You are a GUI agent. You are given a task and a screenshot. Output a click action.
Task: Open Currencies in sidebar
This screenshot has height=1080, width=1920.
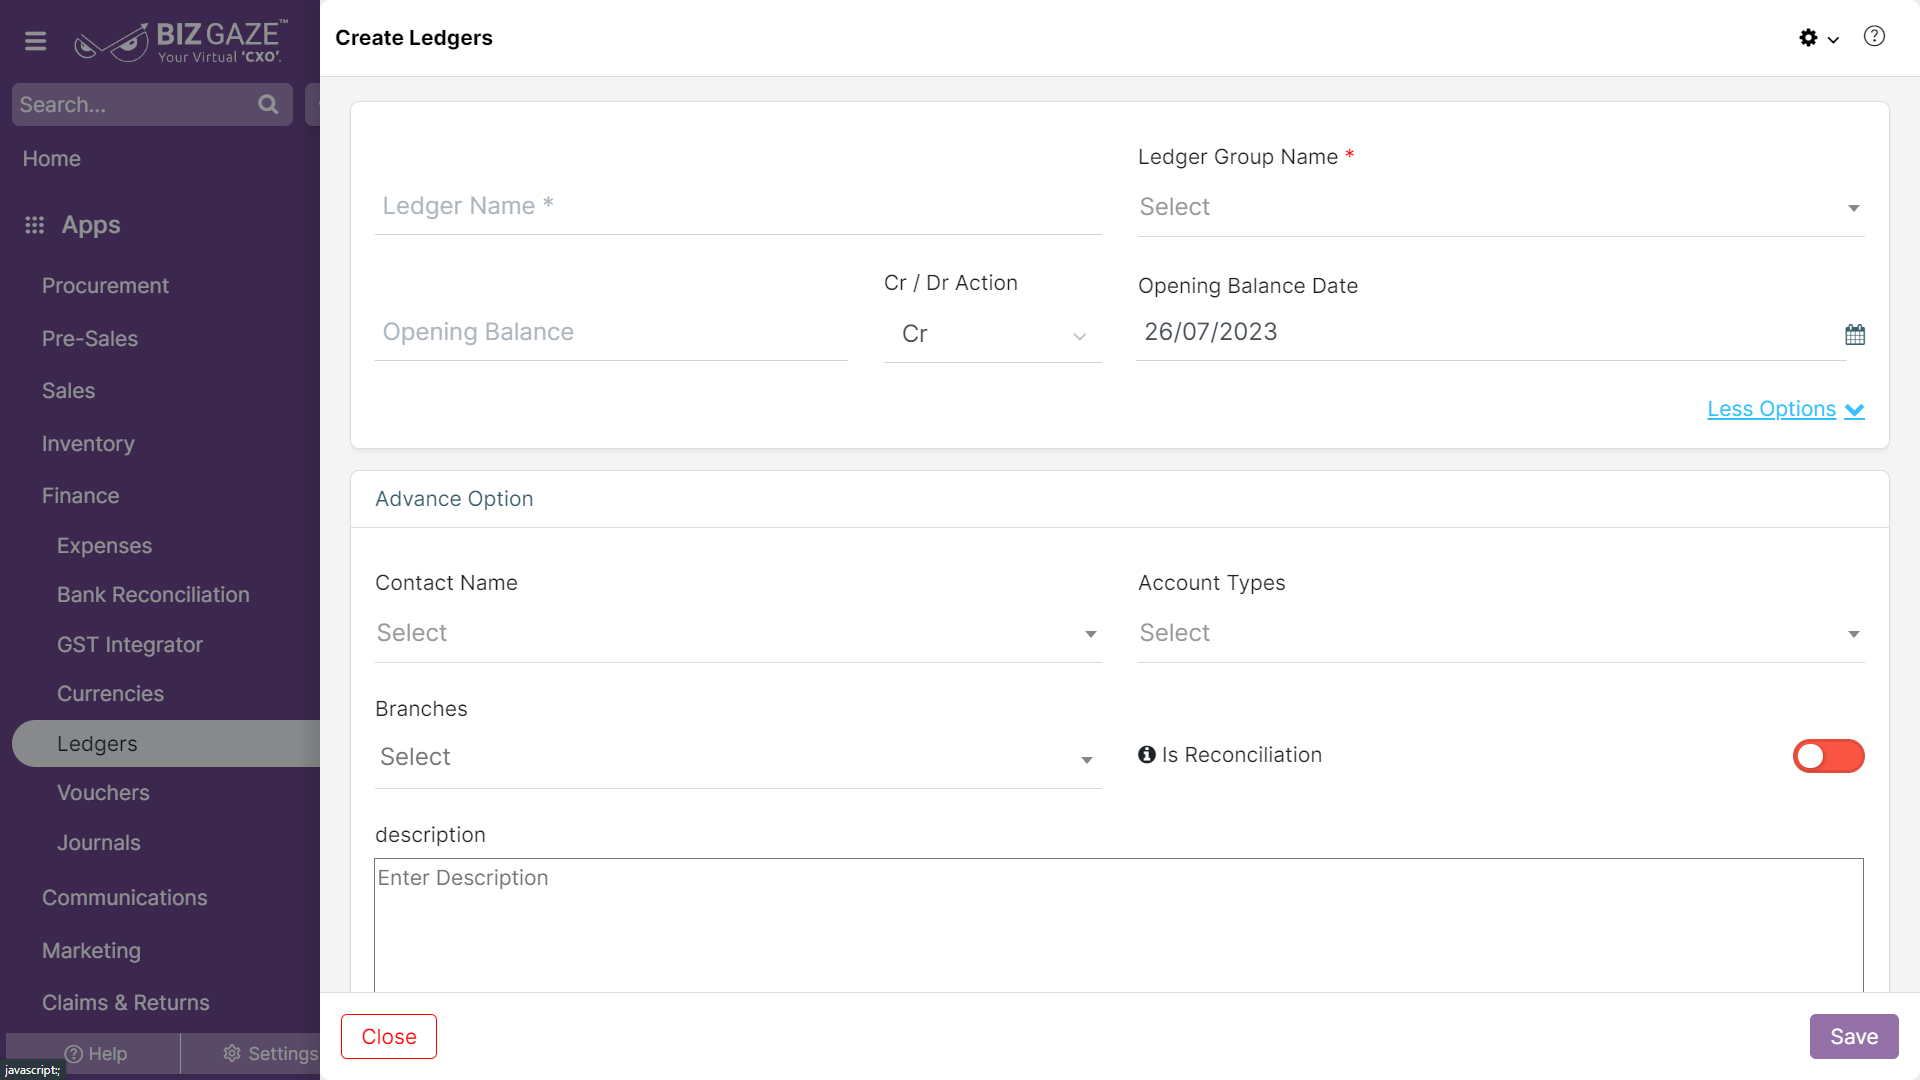click(x=110, y=694)
